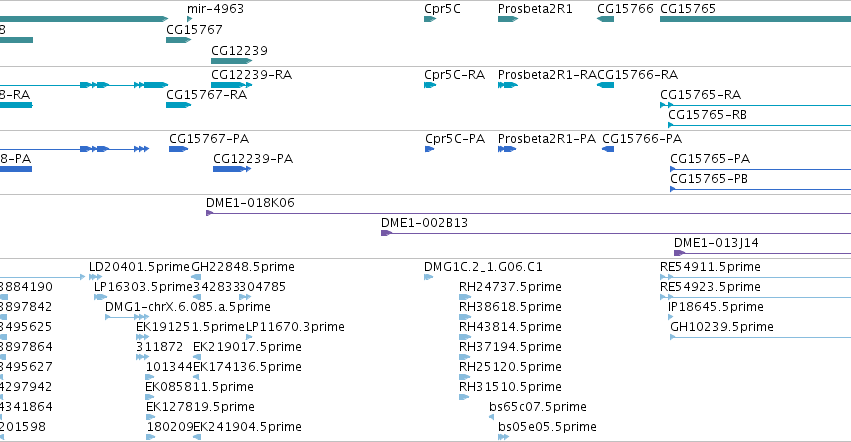Select the RE54911.5prime EST feature

[755, 277]
